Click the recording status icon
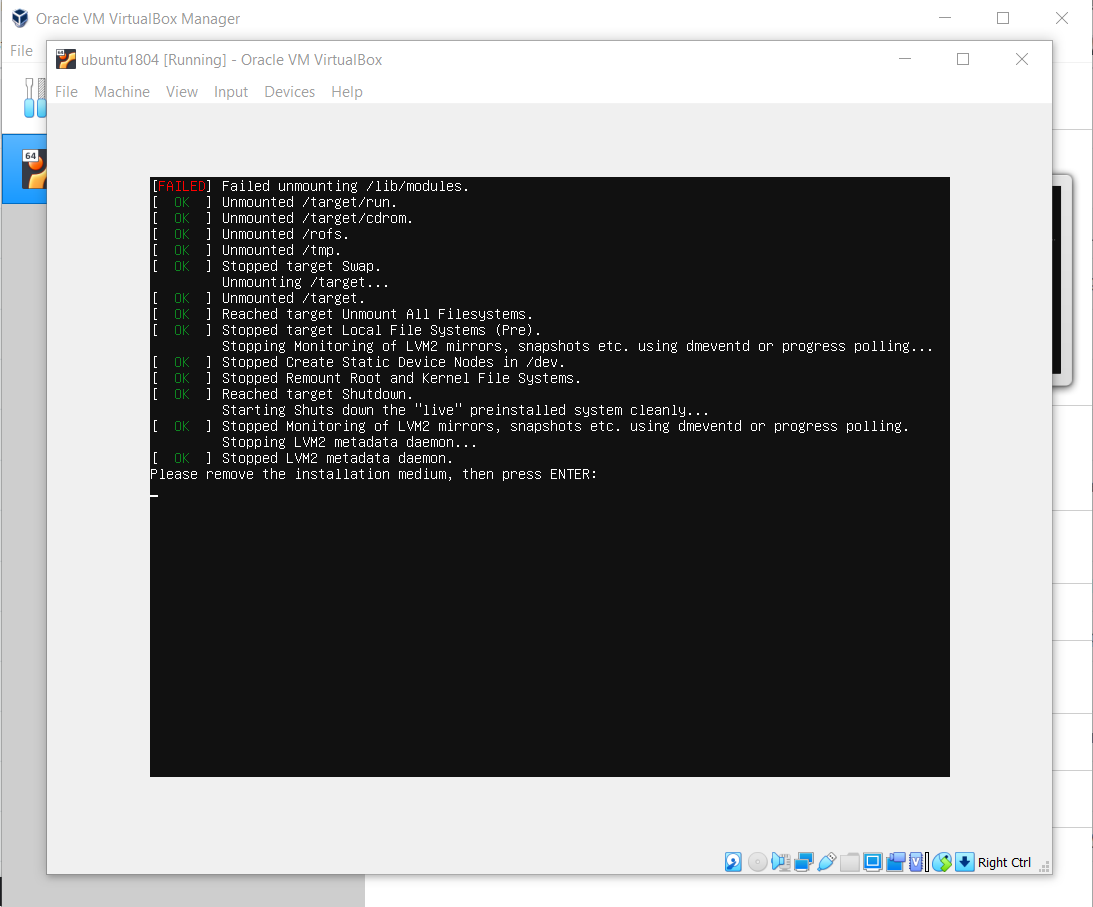The image size is (1093, 907). 896,862
